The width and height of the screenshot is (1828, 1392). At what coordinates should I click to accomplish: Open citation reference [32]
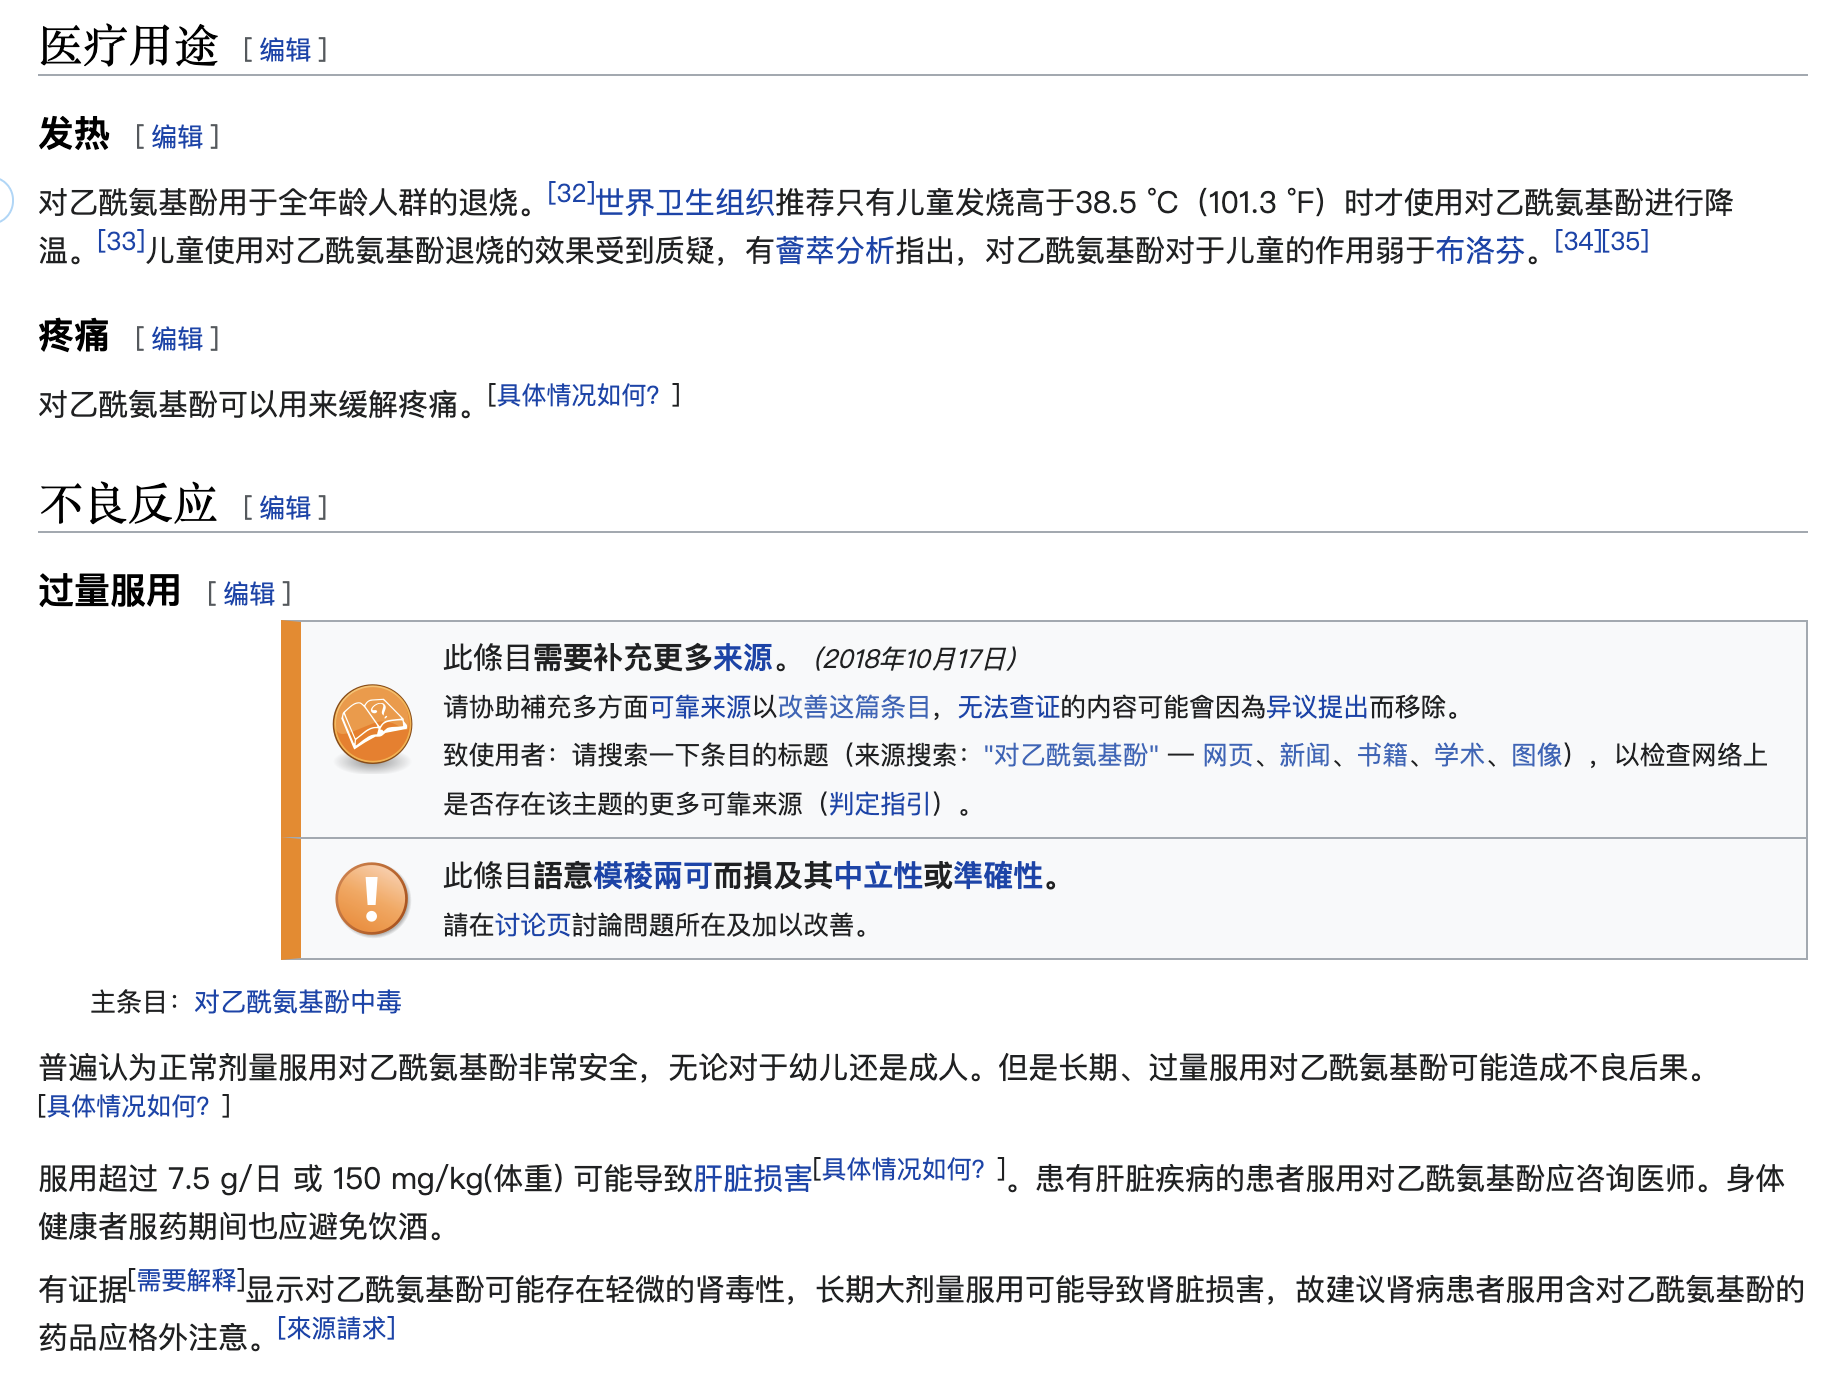coord(571,193)
